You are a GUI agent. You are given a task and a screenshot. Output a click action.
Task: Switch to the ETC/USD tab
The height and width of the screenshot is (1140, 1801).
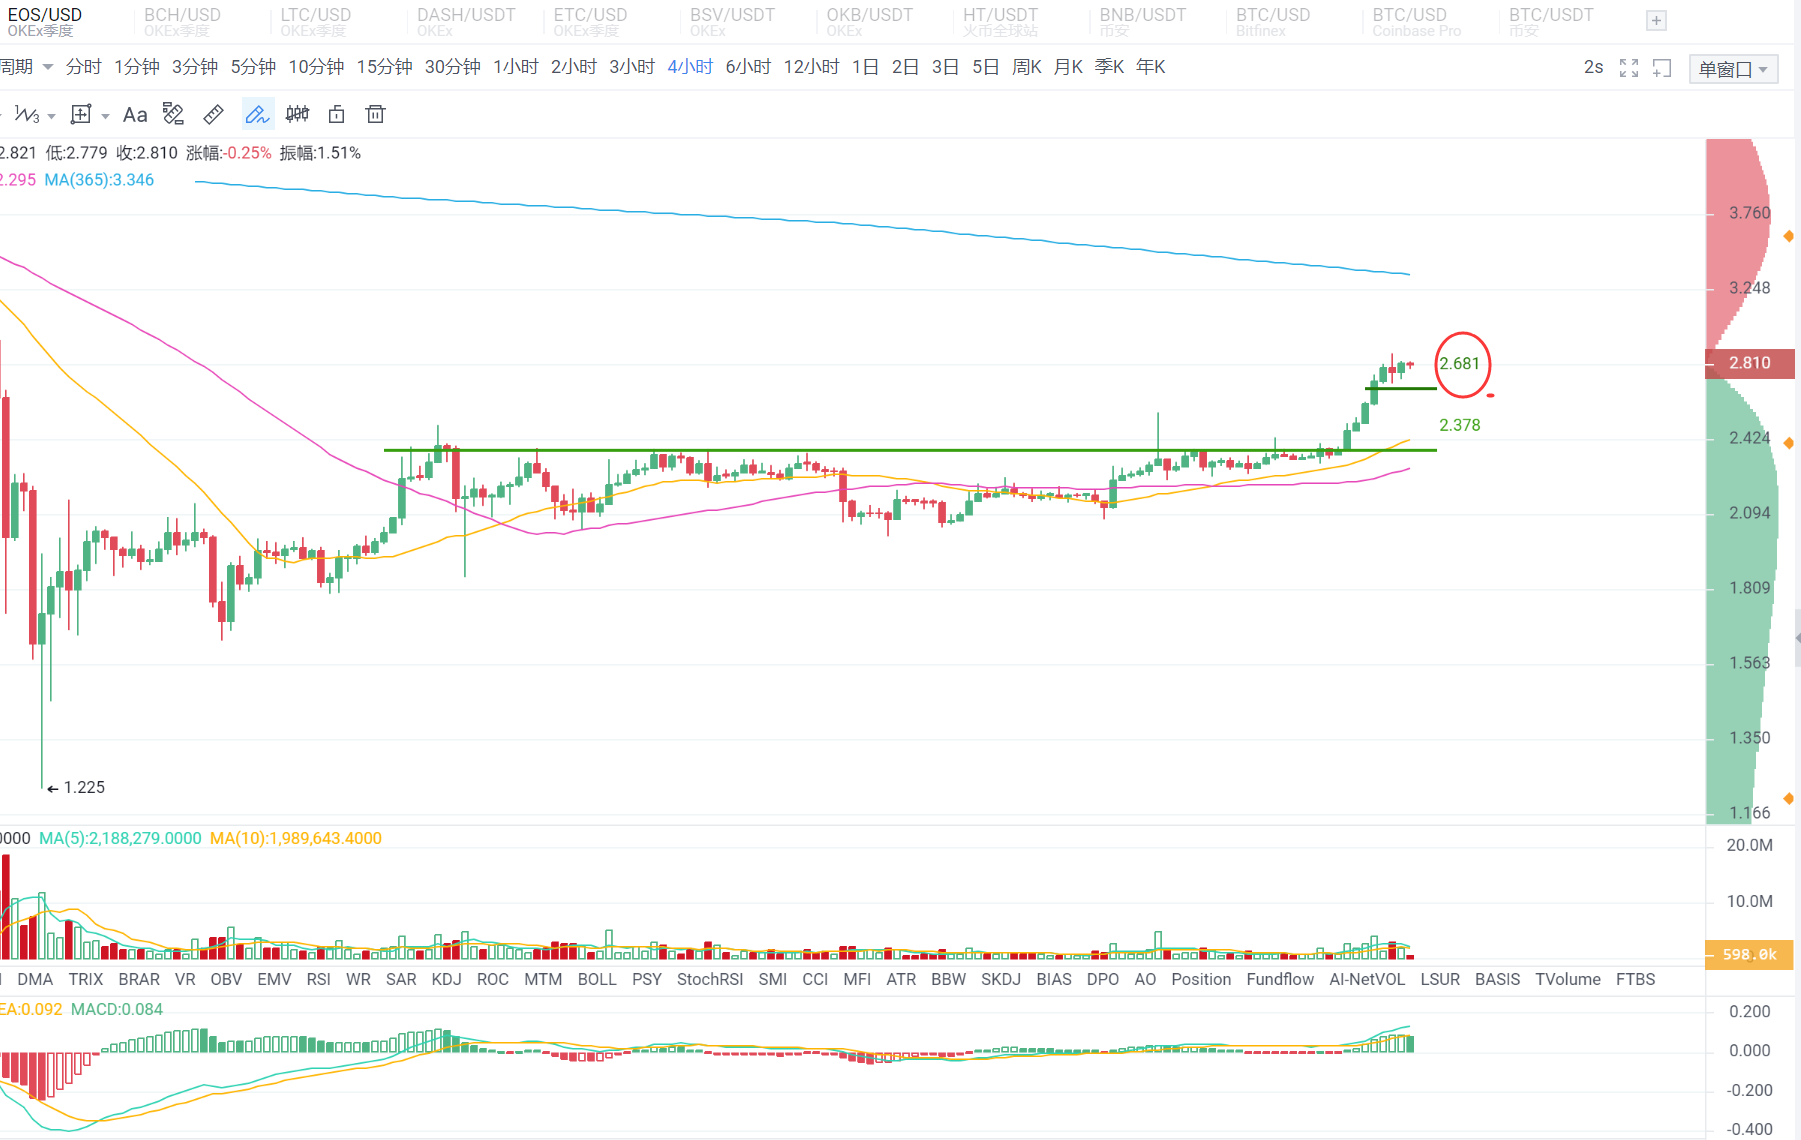tap(590, 22)
